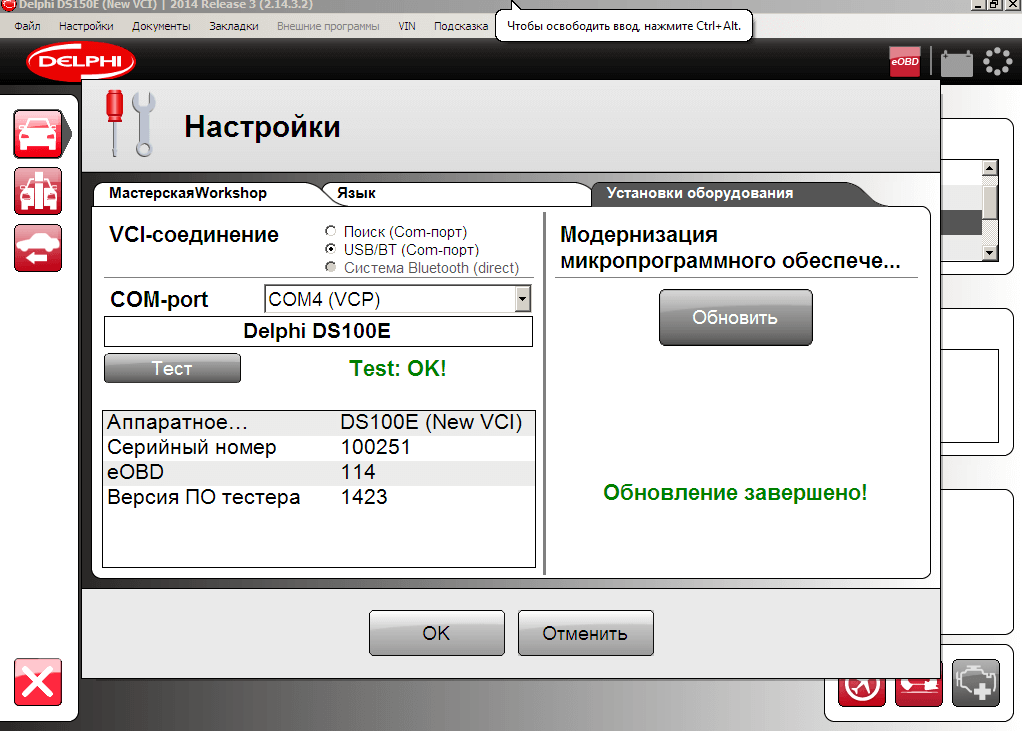
Task: Click the Обновление завершено! message
Action: point(735,493)
